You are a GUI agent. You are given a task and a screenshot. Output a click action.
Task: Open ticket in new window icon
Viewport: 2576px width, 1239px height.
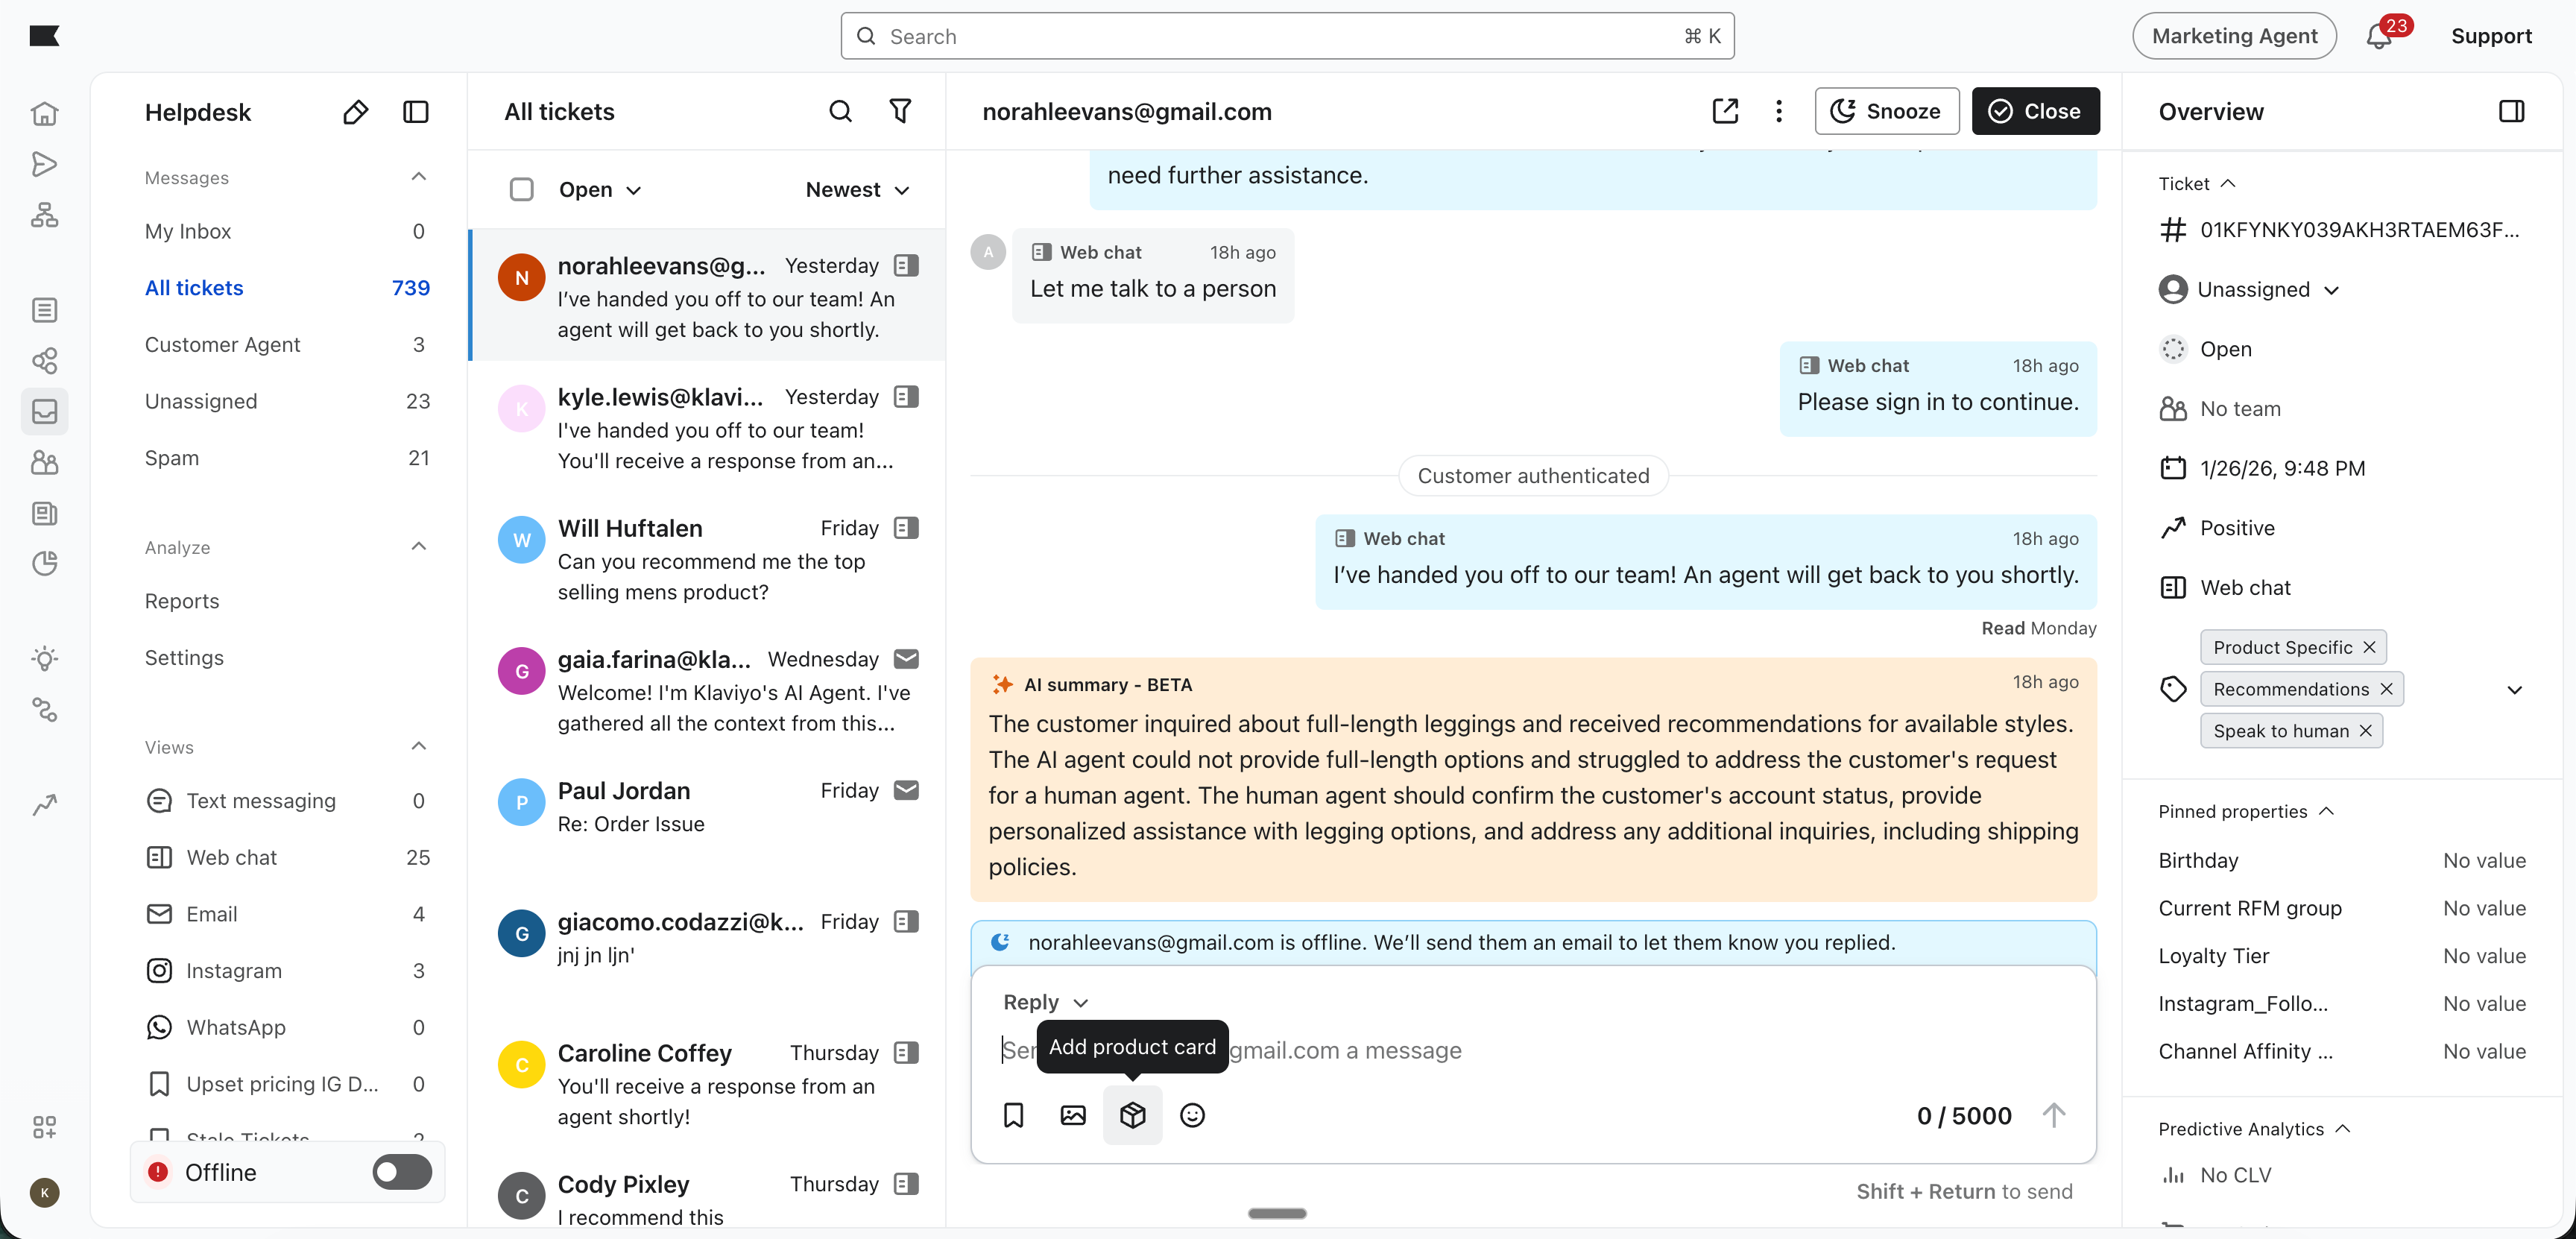coord(1725,111)
